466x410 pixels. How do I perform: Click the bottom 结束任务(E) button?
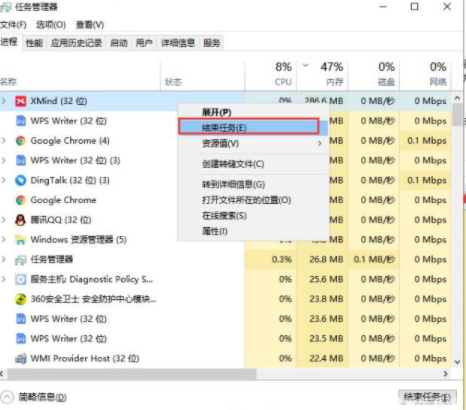point(427,397)
